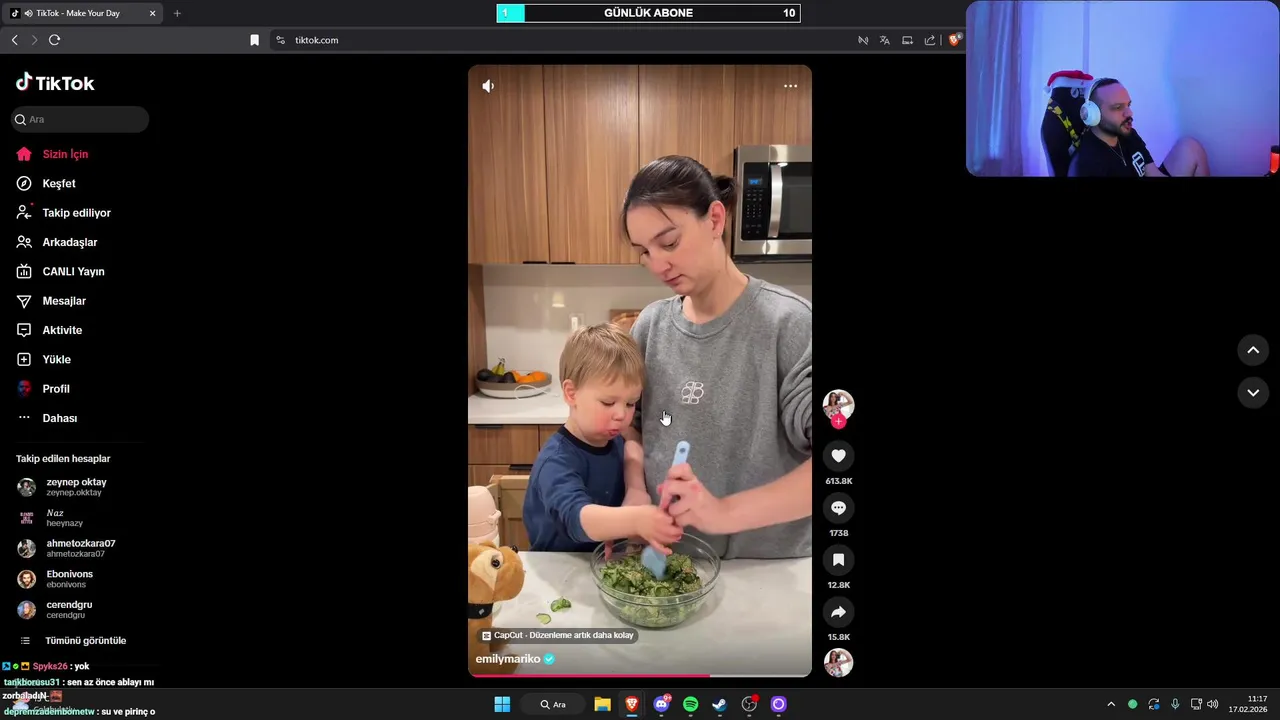The image size is (1280, 720).
Task: Focus the TikTok 'Ara' search box
Action: point(80,119)
